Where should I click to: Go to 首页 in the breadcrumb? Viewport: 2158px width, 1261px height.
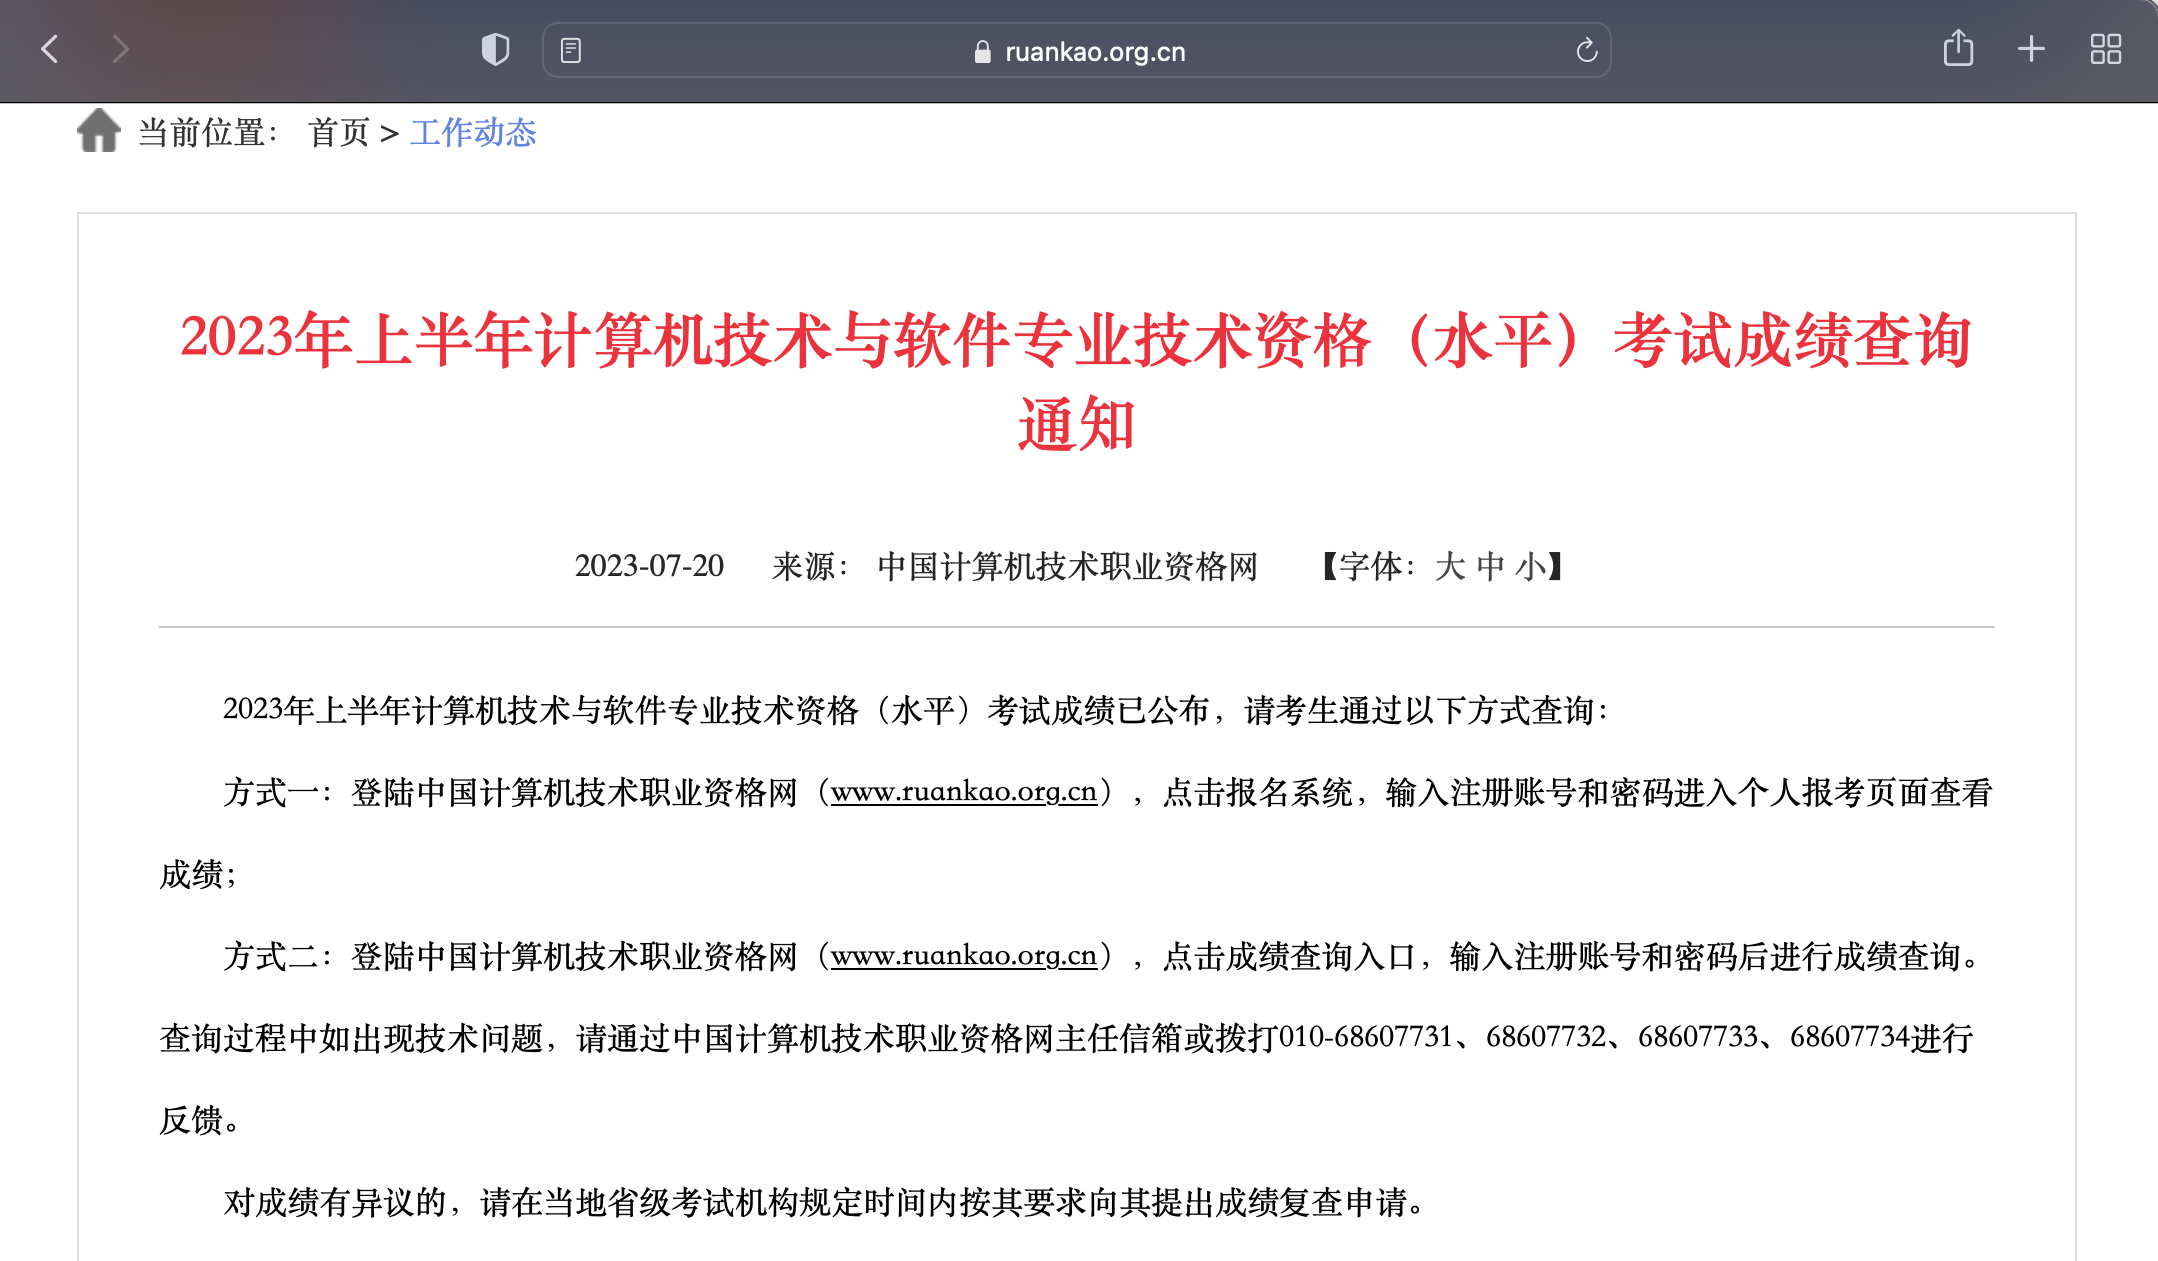[x=339, y=132]
